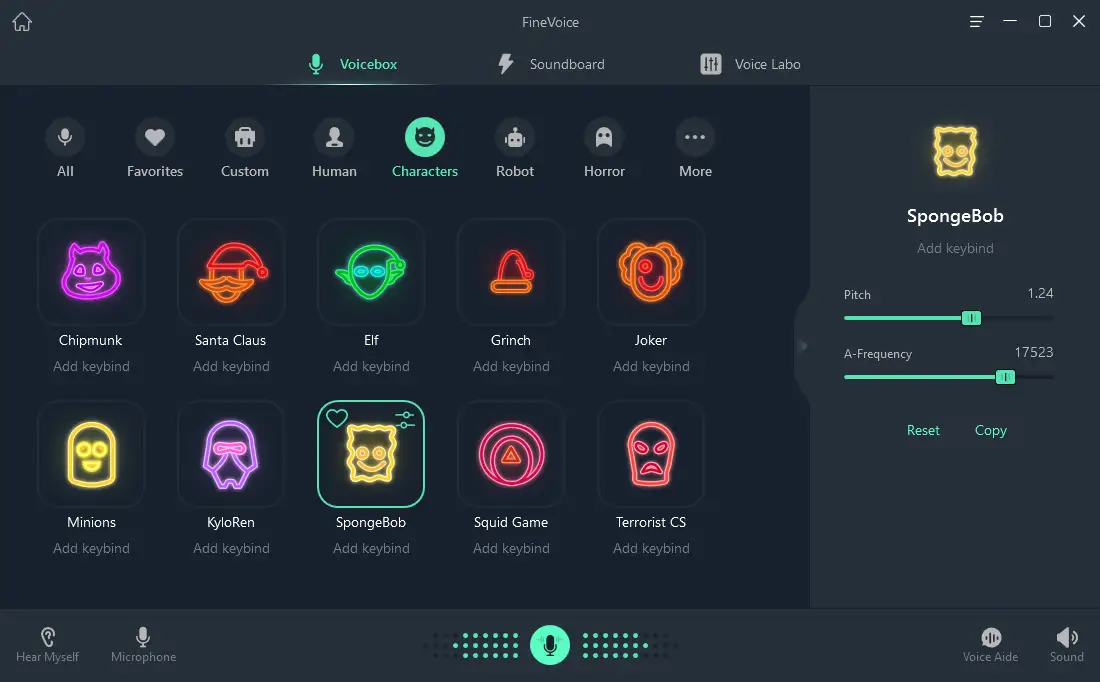Click Copy in the voice settings panel

pos(990,430)
